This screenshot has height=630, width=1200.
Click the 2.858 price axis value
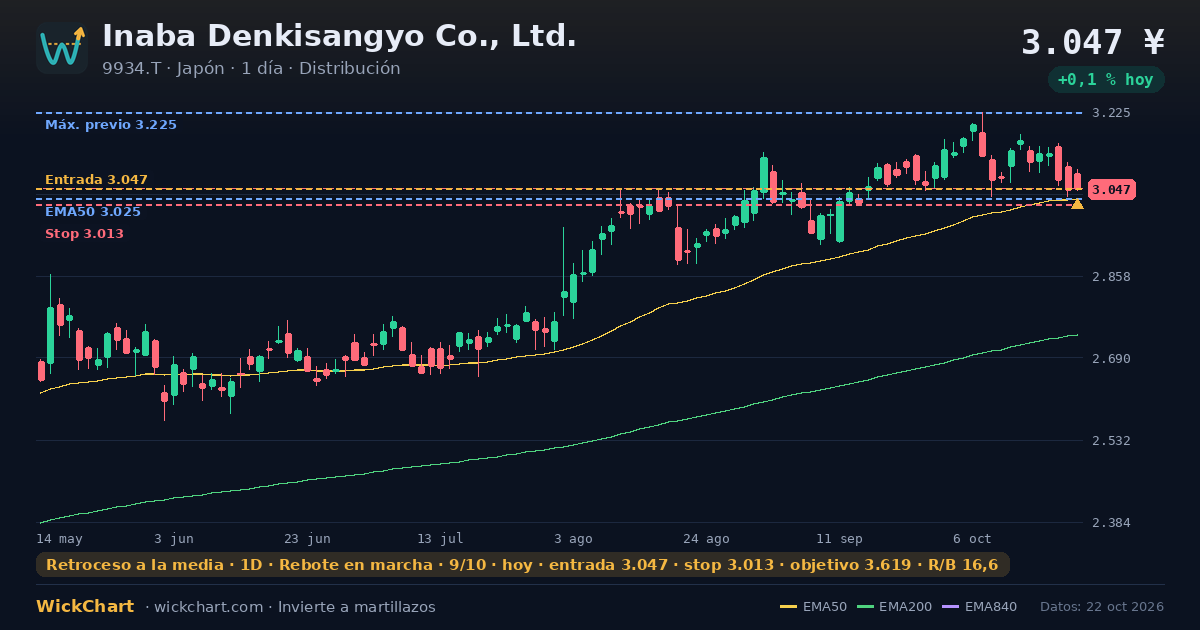[1111, 277]
